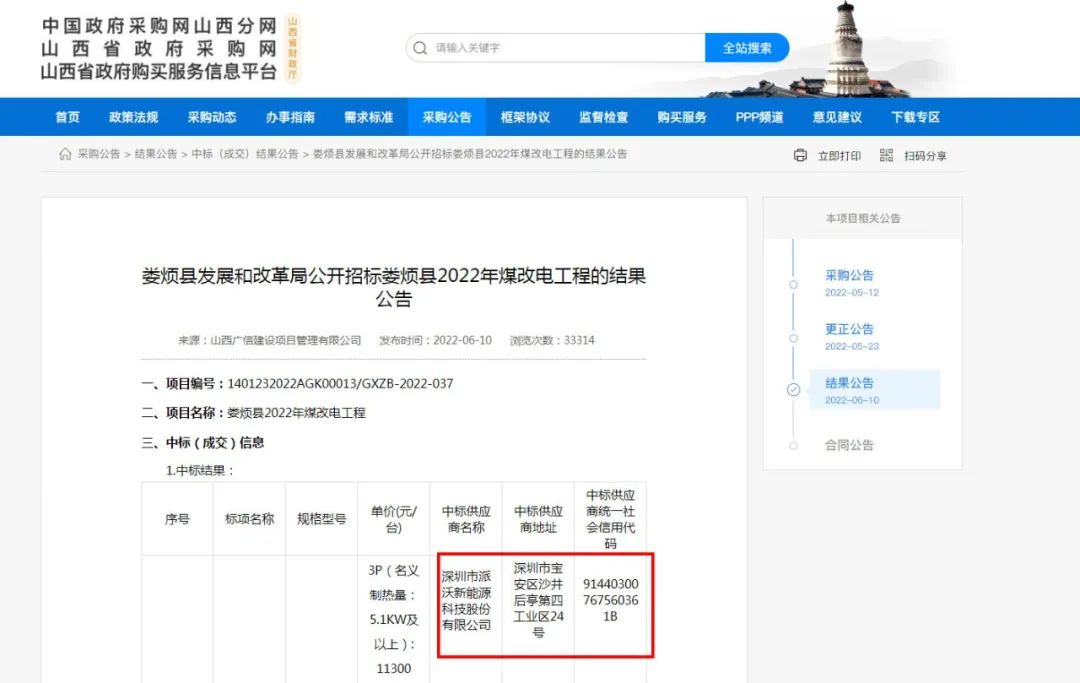Click the checked 结果公告 timeline marker
The height and width of the screenshot is (683, 1080).
click(794, 390)
